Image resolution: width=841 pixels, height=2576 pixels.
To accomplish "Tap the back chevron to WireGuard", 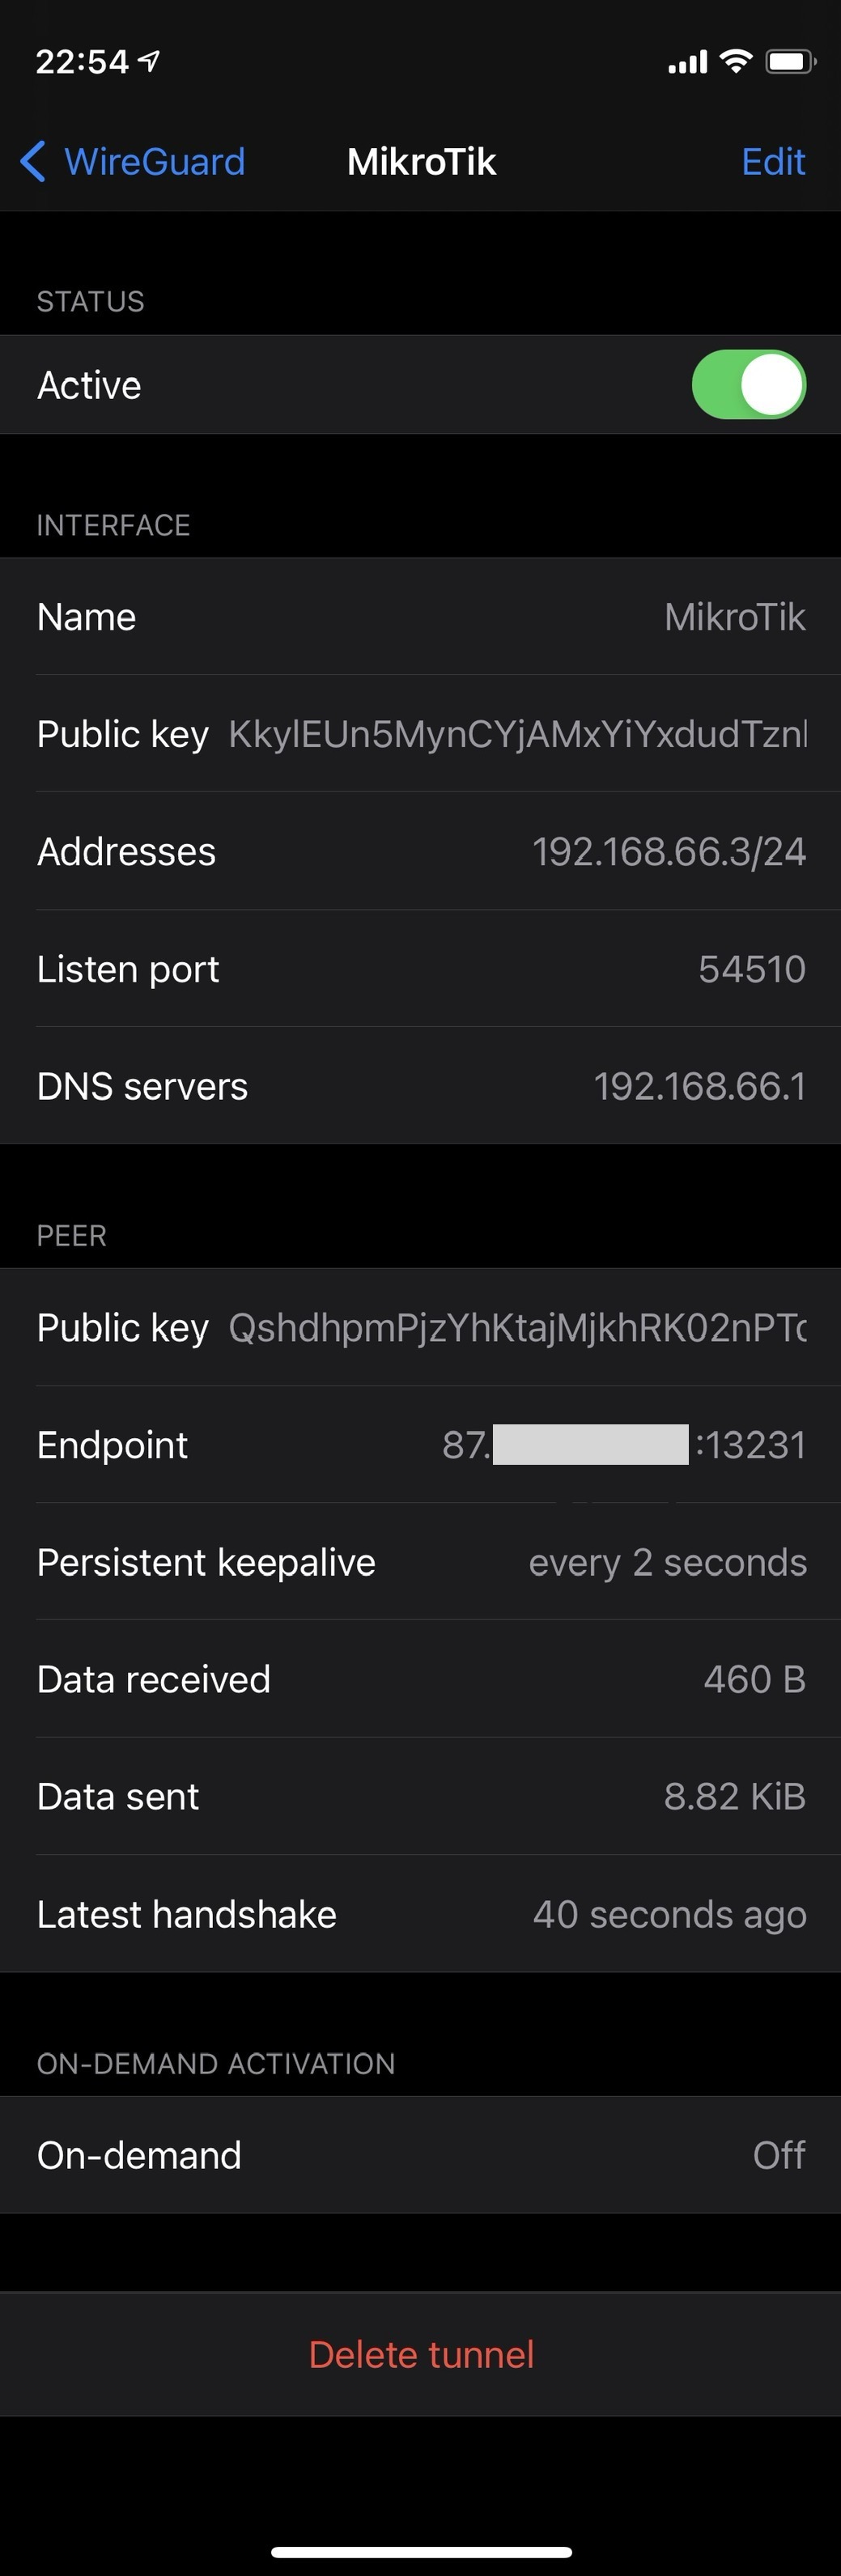I will pos(33,161).
